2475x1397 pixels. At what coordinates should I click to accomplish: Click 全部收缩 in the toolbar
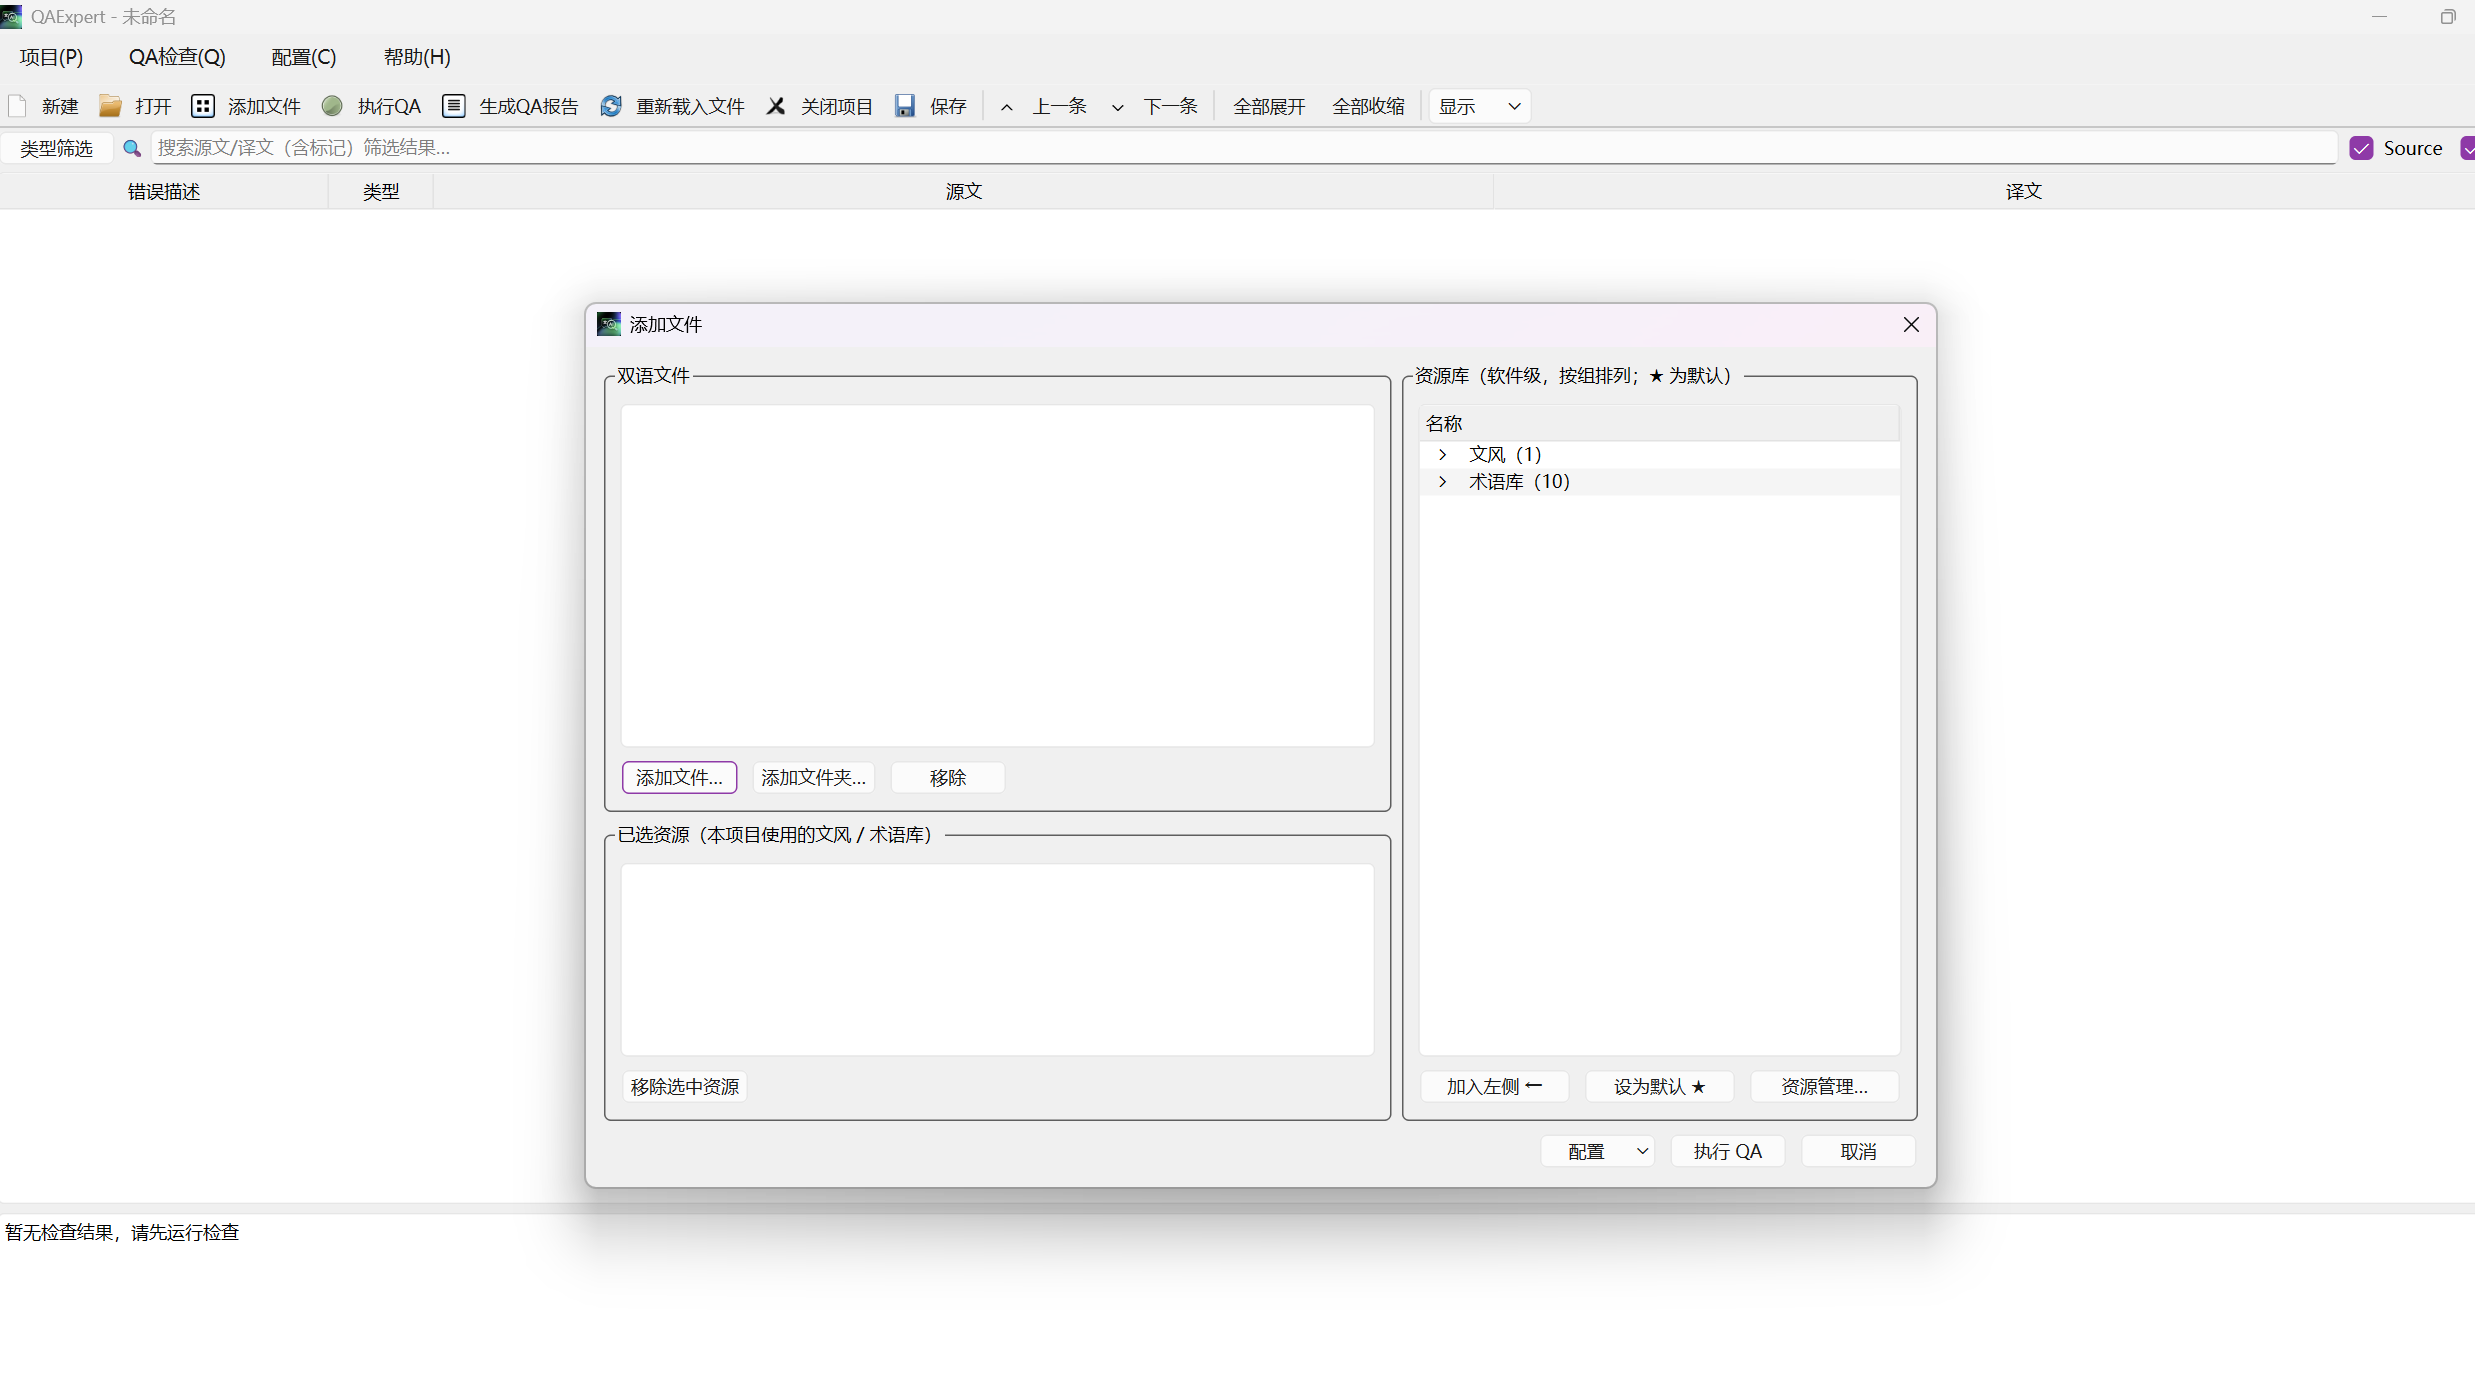click(1368, 106)
